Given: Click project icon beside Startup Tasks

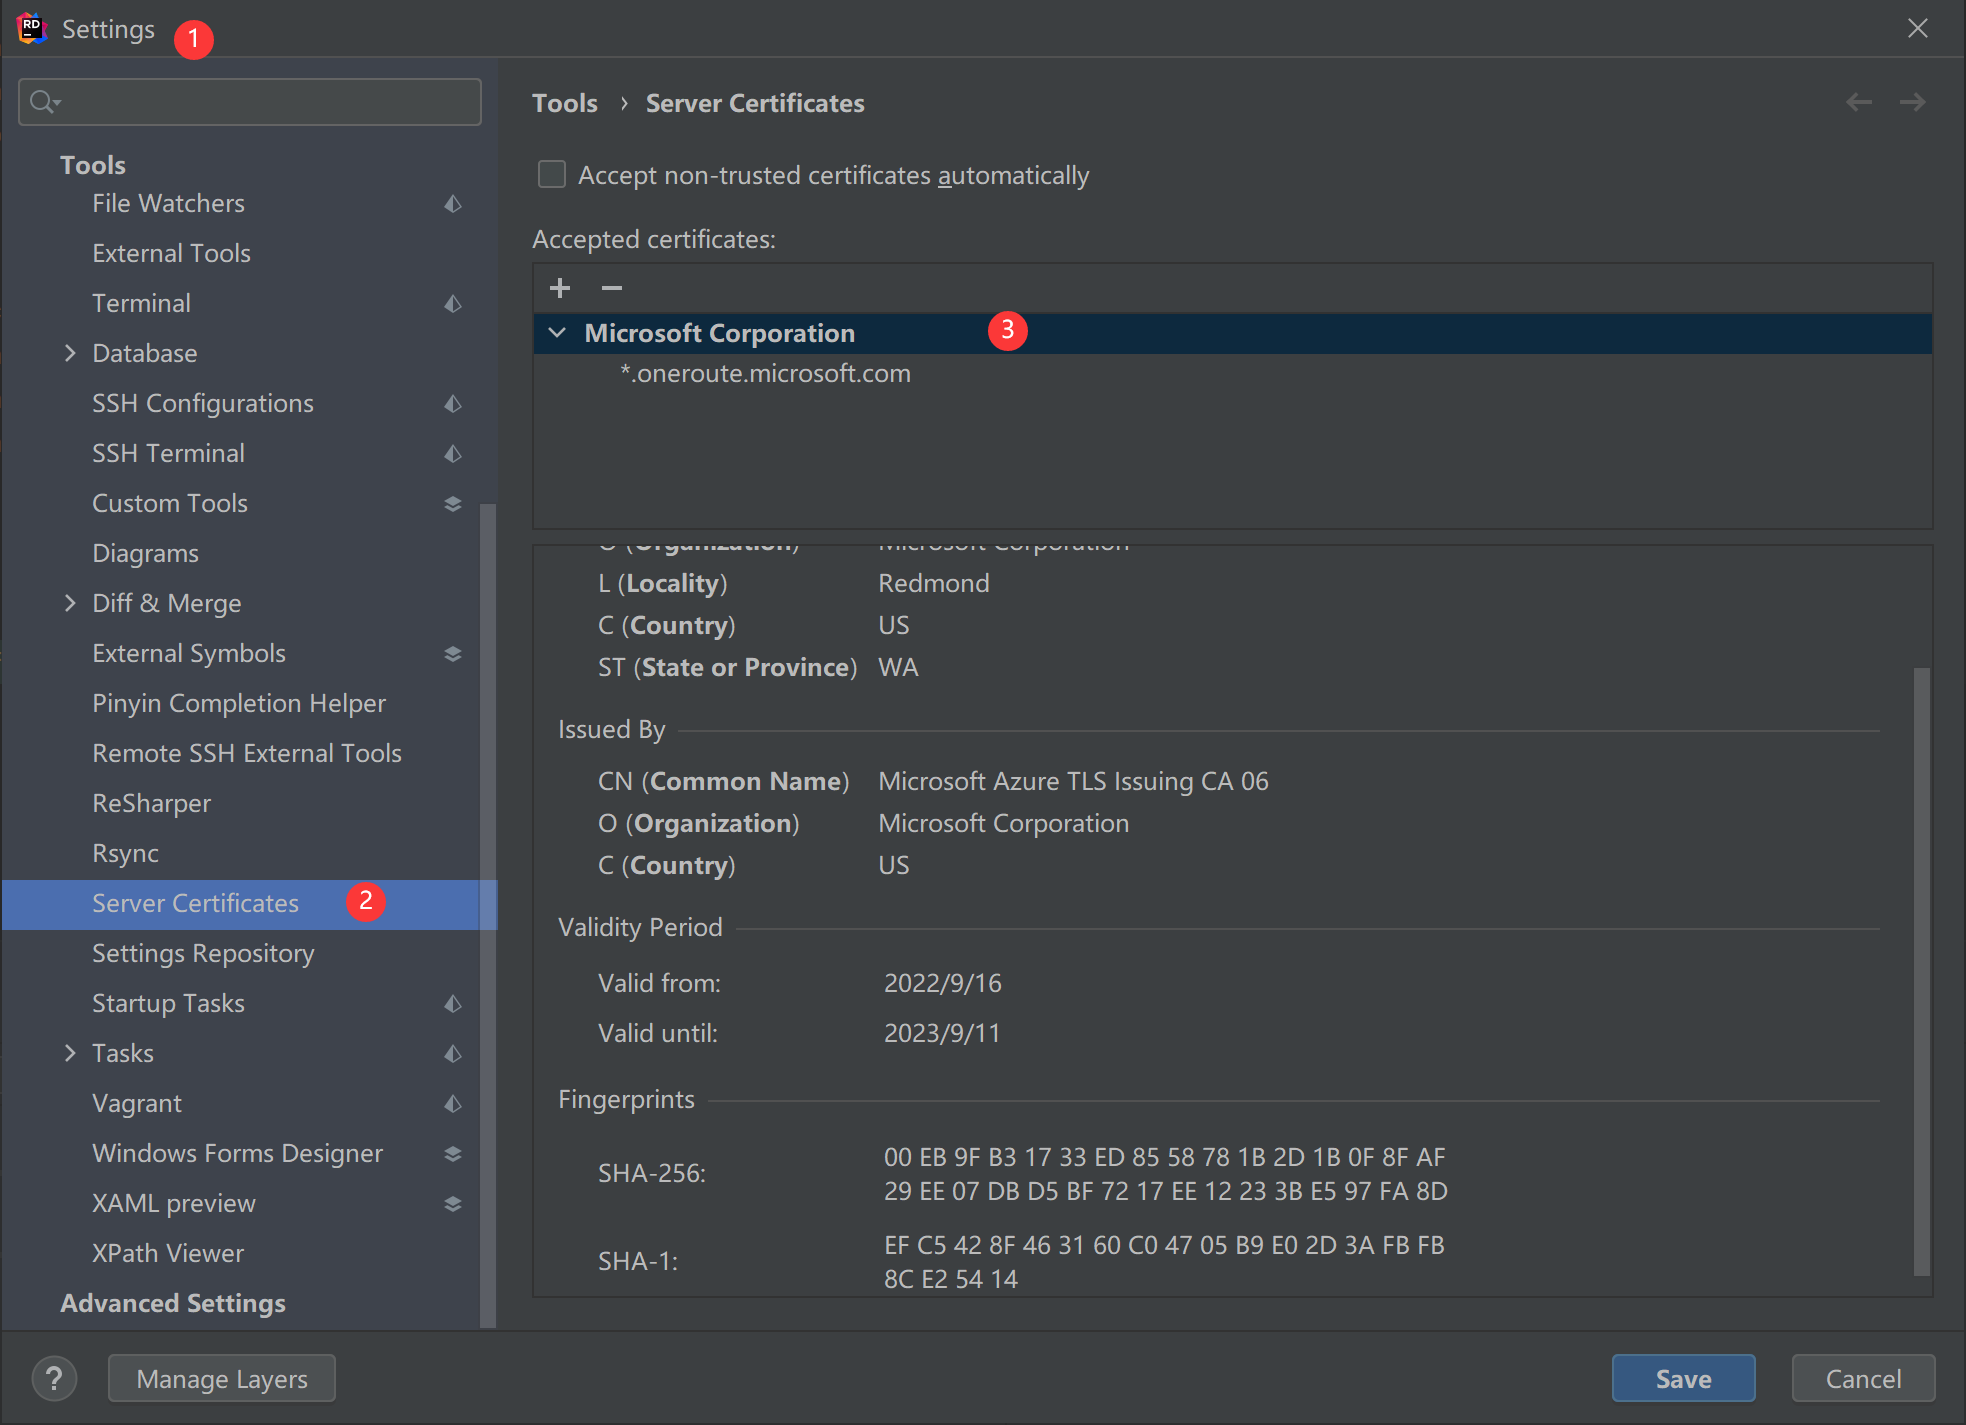Looking at the screenshot, I should (x=453, y=1003).
